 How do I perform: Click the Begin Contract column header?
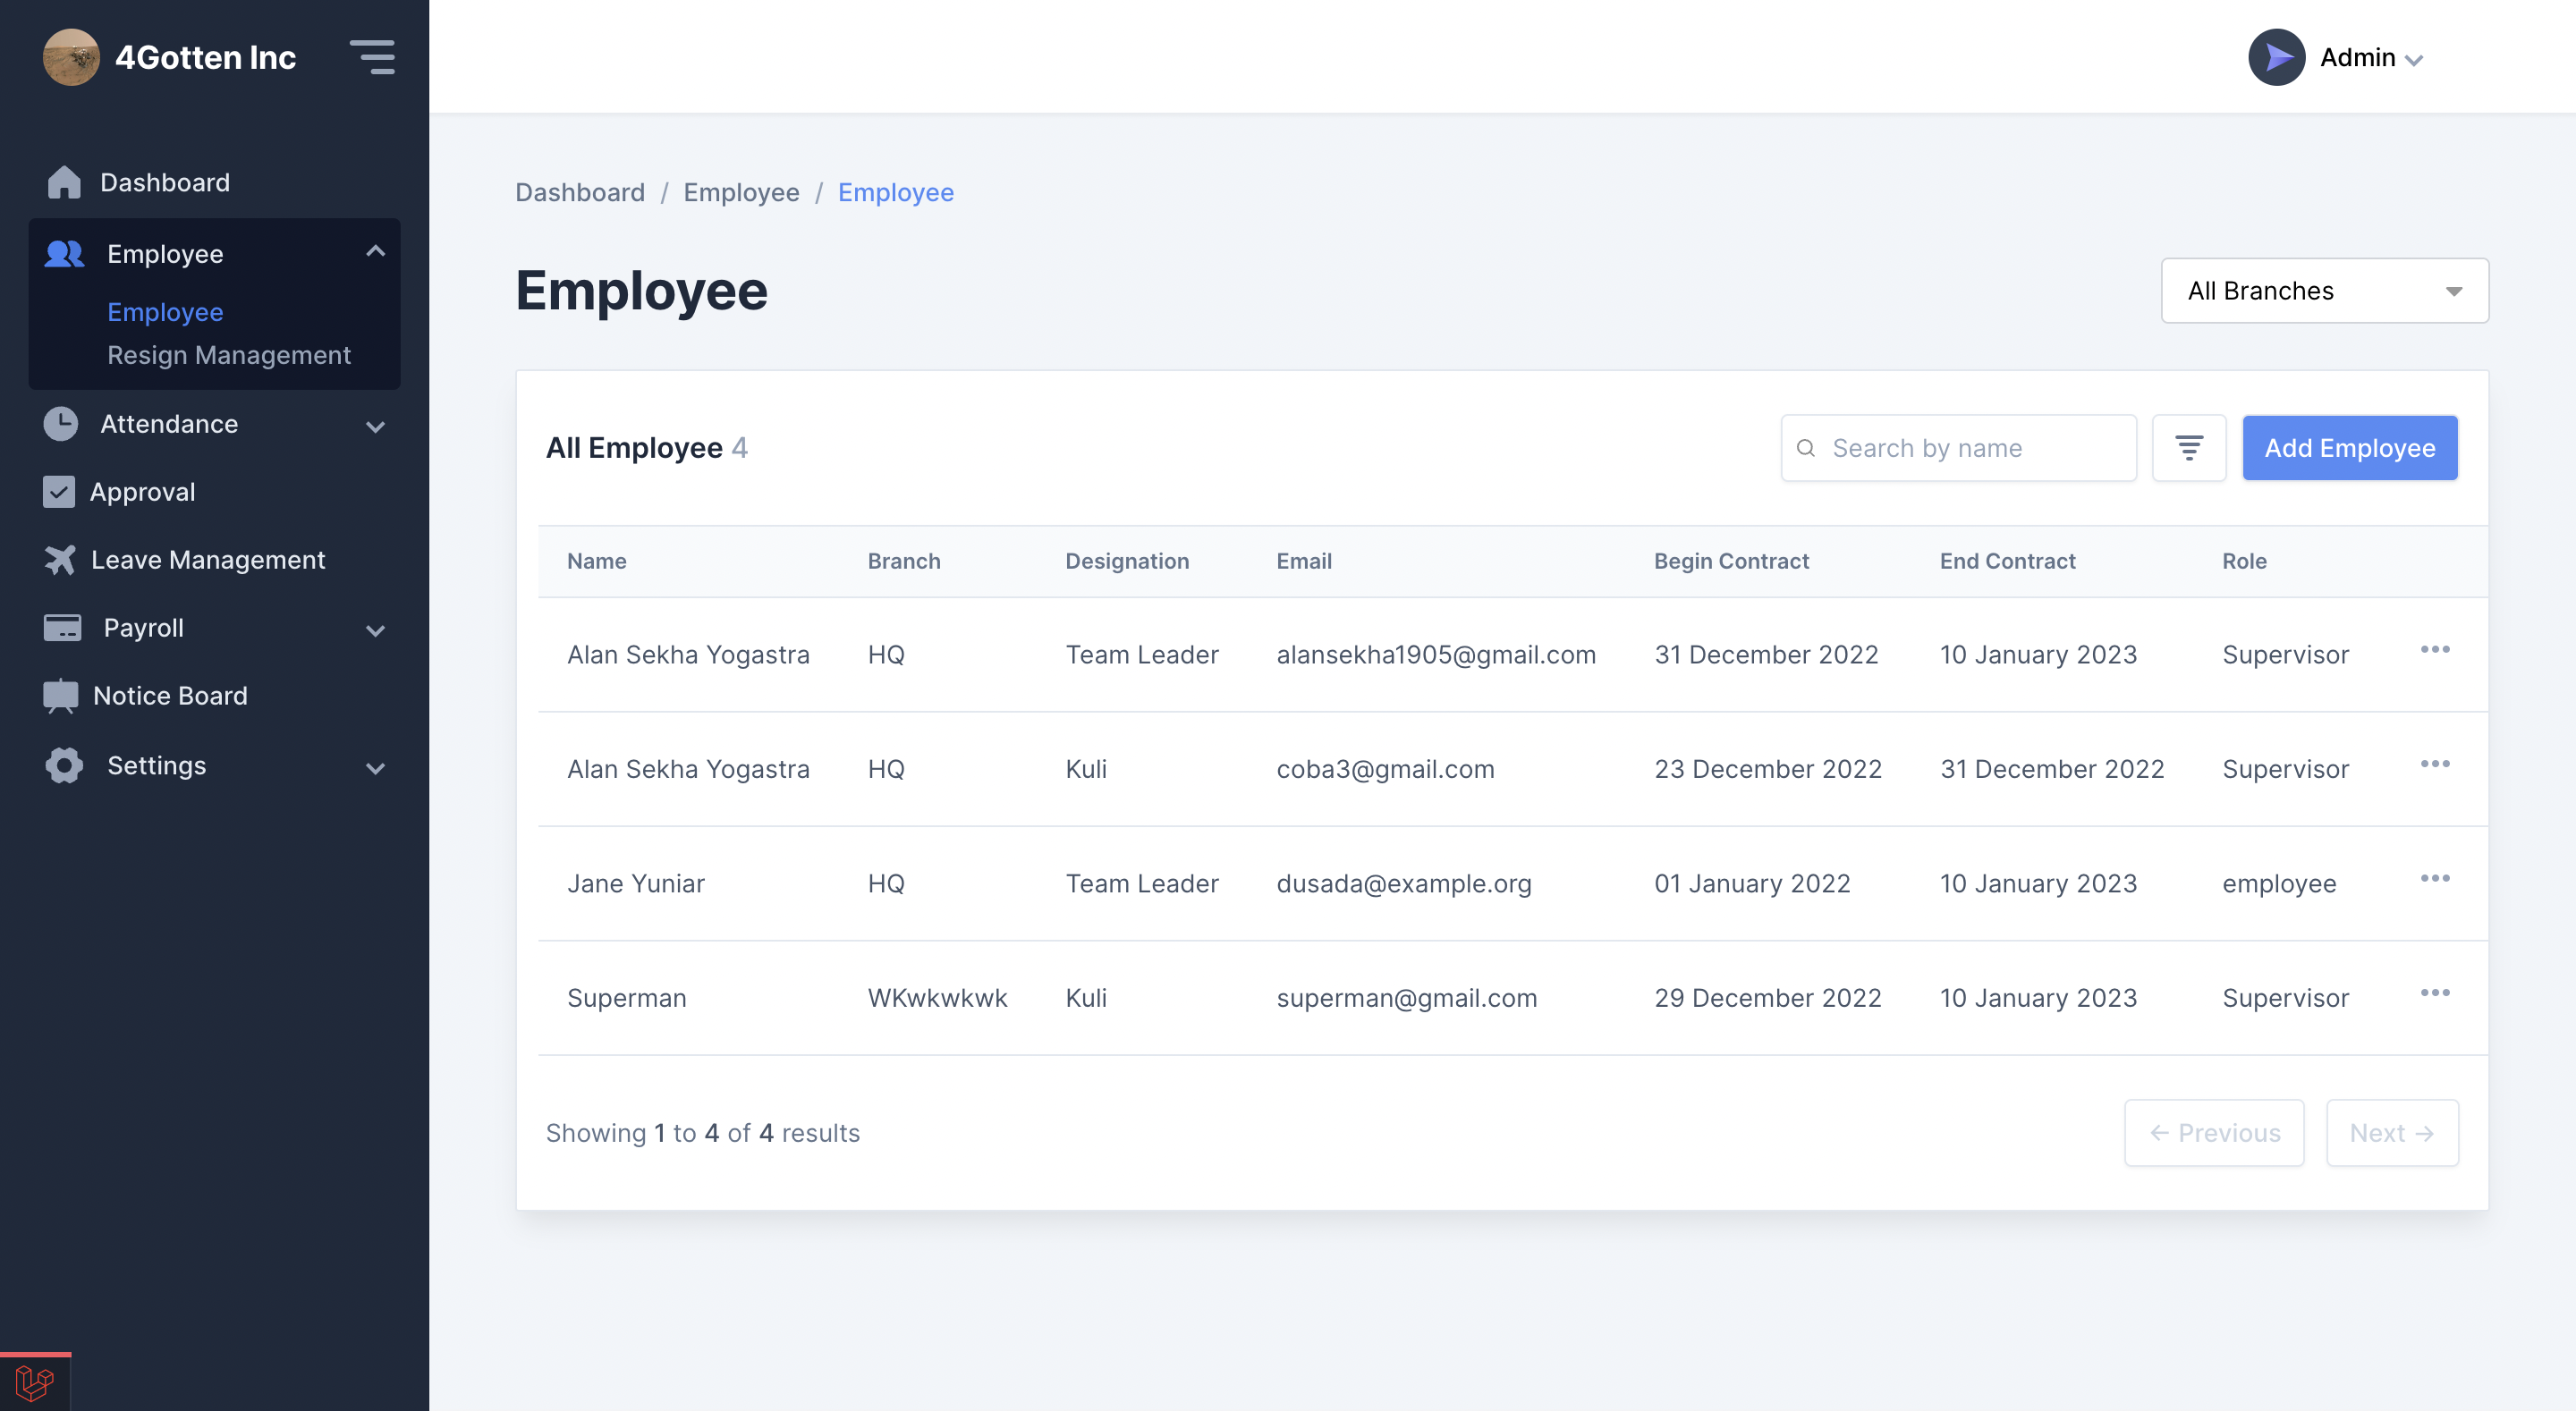[1731, 561]
